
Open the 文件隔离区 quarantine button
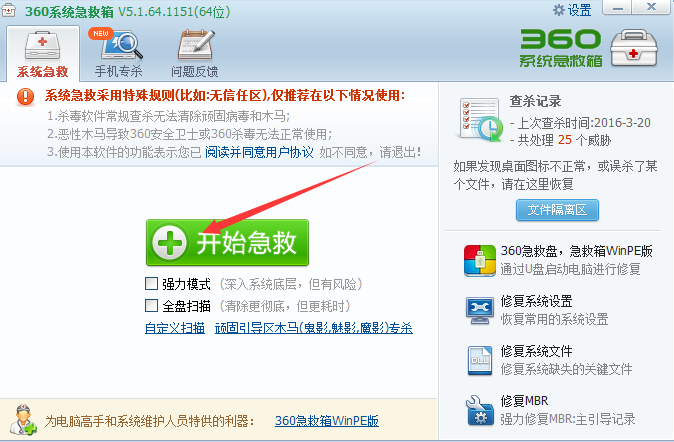click(x=557, y=210)
